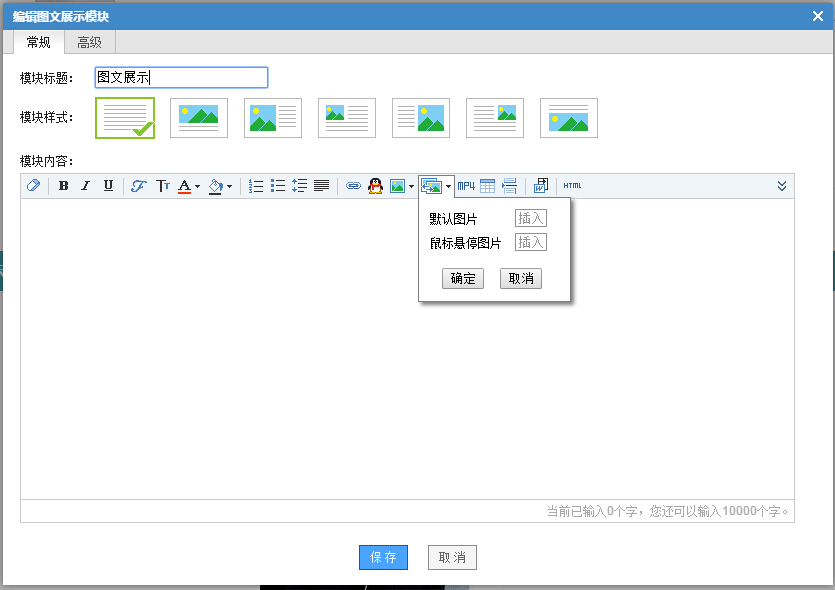Screen dimensions: 835x590
Task: Insert a table using the toolbar
Action: (488, 186)
